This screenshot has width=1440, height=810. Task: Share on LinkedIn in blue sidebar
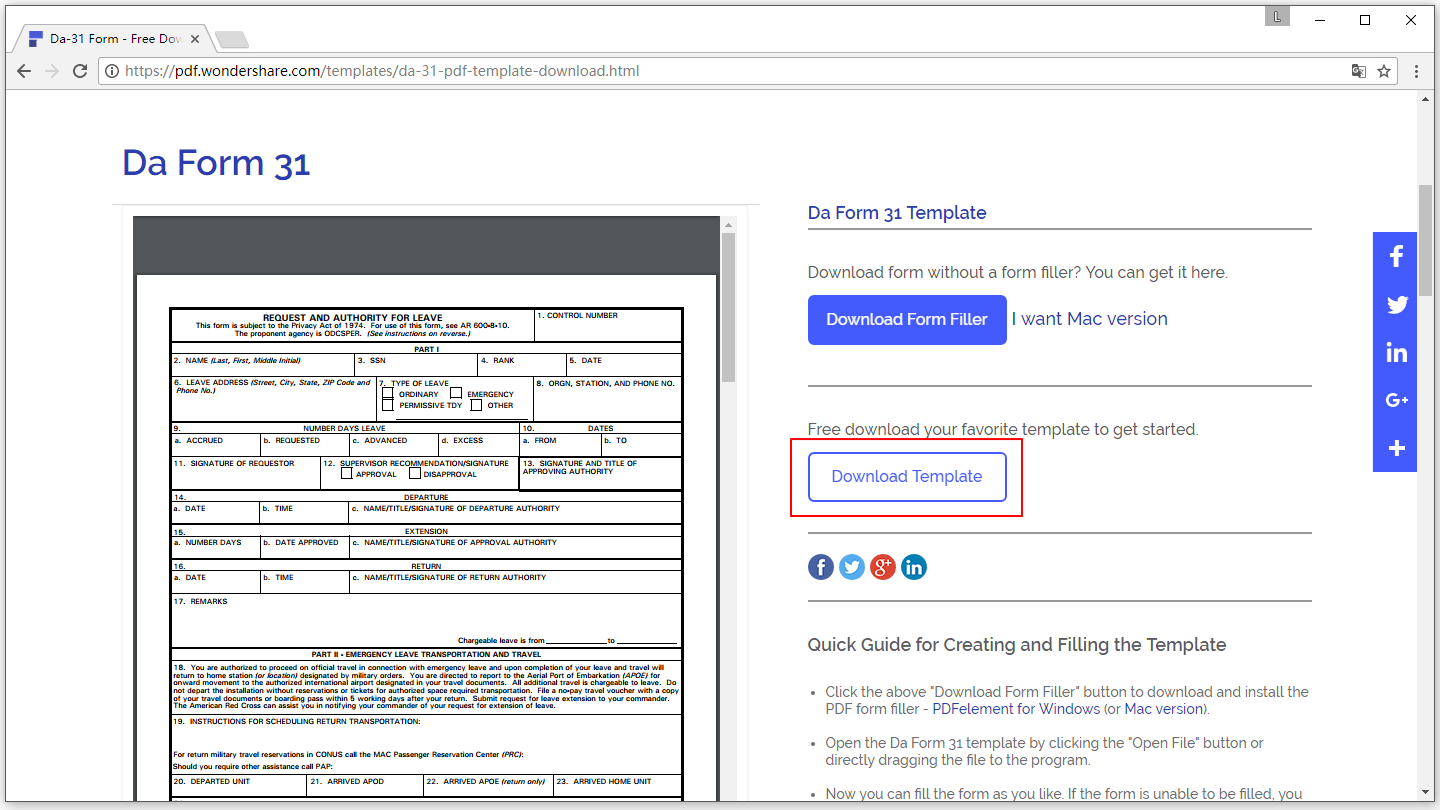pos(1396,352)
